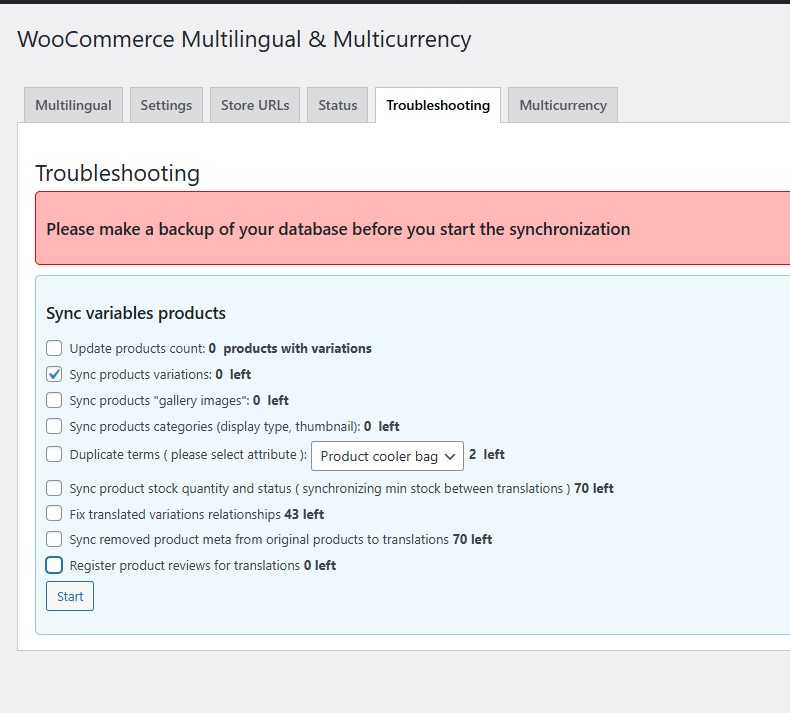Click 'products with variations' text
This screenshot has height=713, width=790.
pos(297,348)
